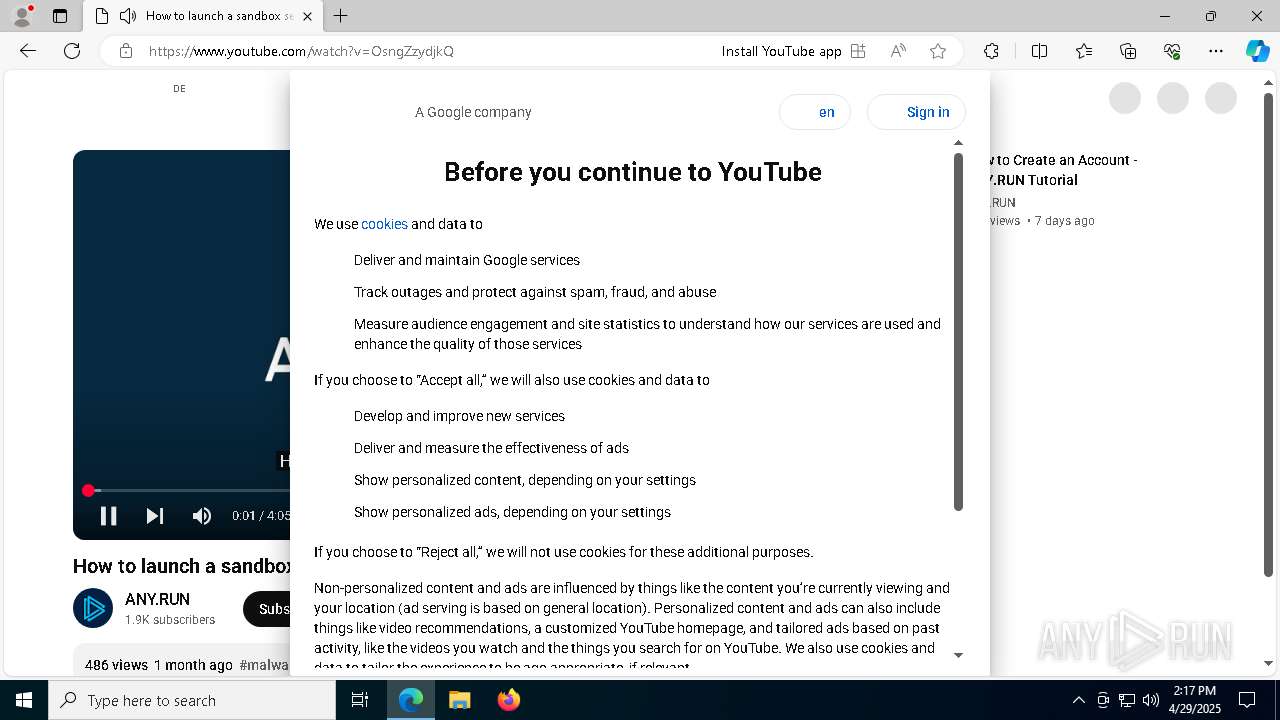Open a new tab
The height and width of the screenshot is (720, 1280).
point(340,16)
